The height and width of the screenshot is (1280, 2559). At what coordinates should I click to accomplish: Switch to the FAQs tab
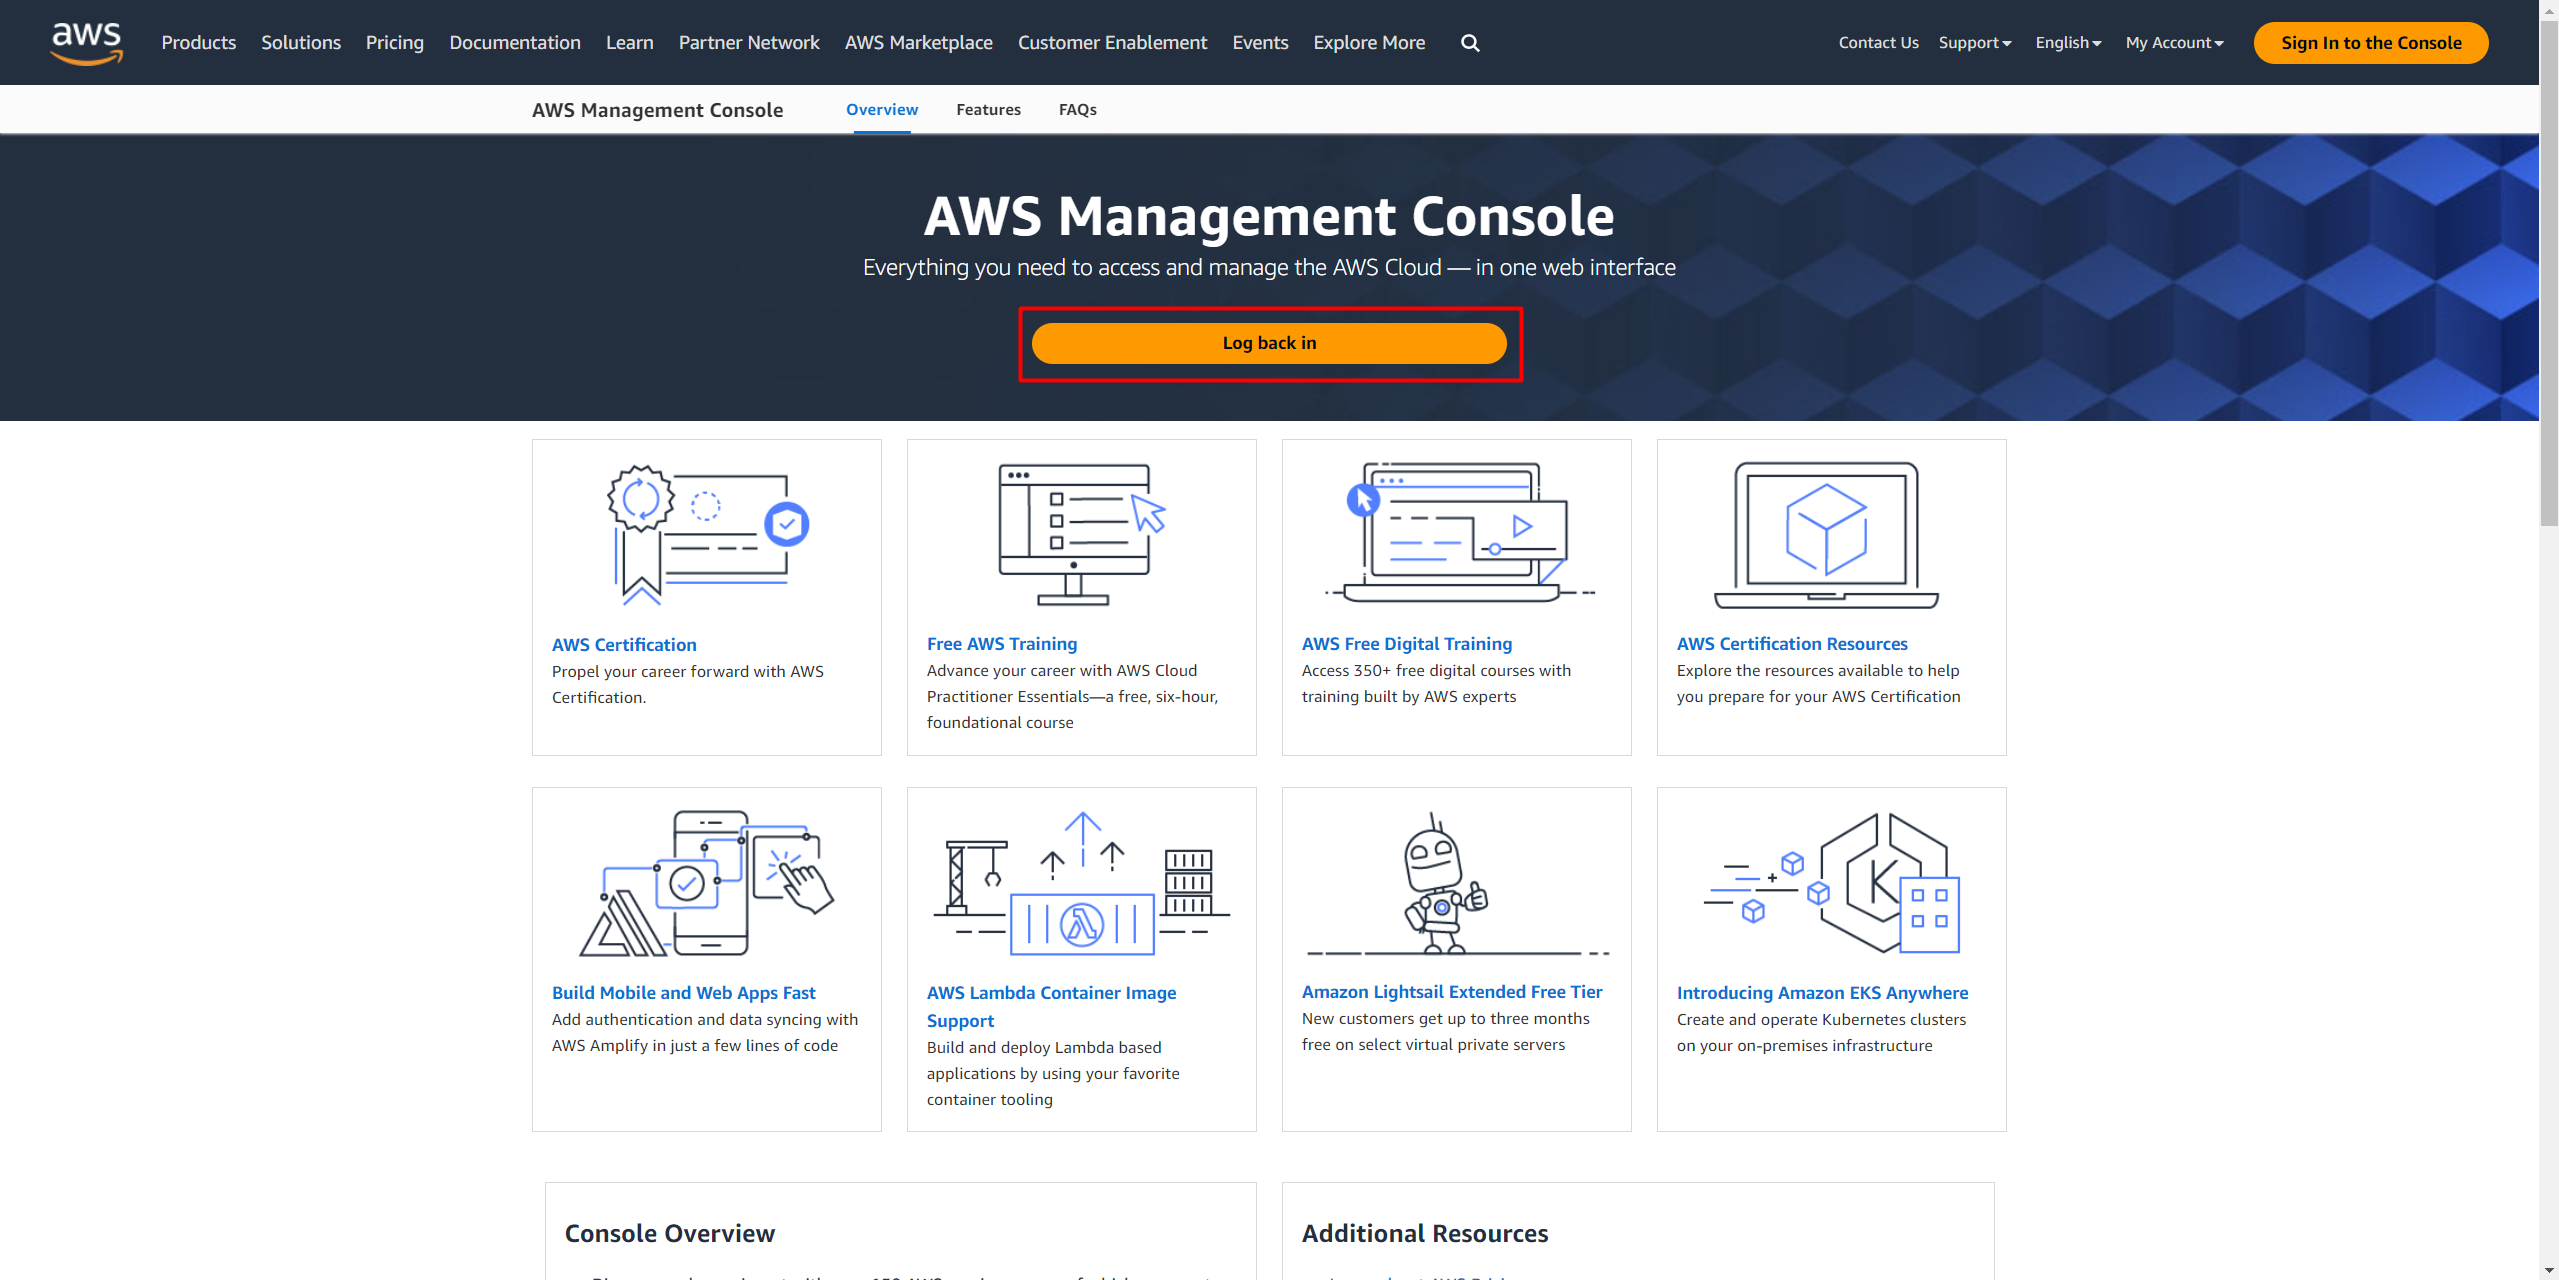pos(1078,110)
